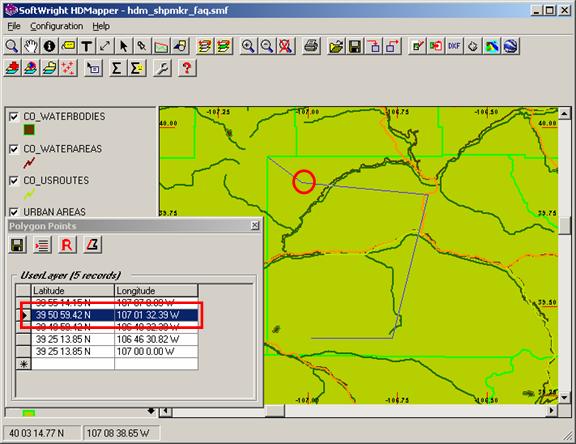
Task: Click the map's horizontal scrollbar right arrow
Action: [x=552, y=411]
